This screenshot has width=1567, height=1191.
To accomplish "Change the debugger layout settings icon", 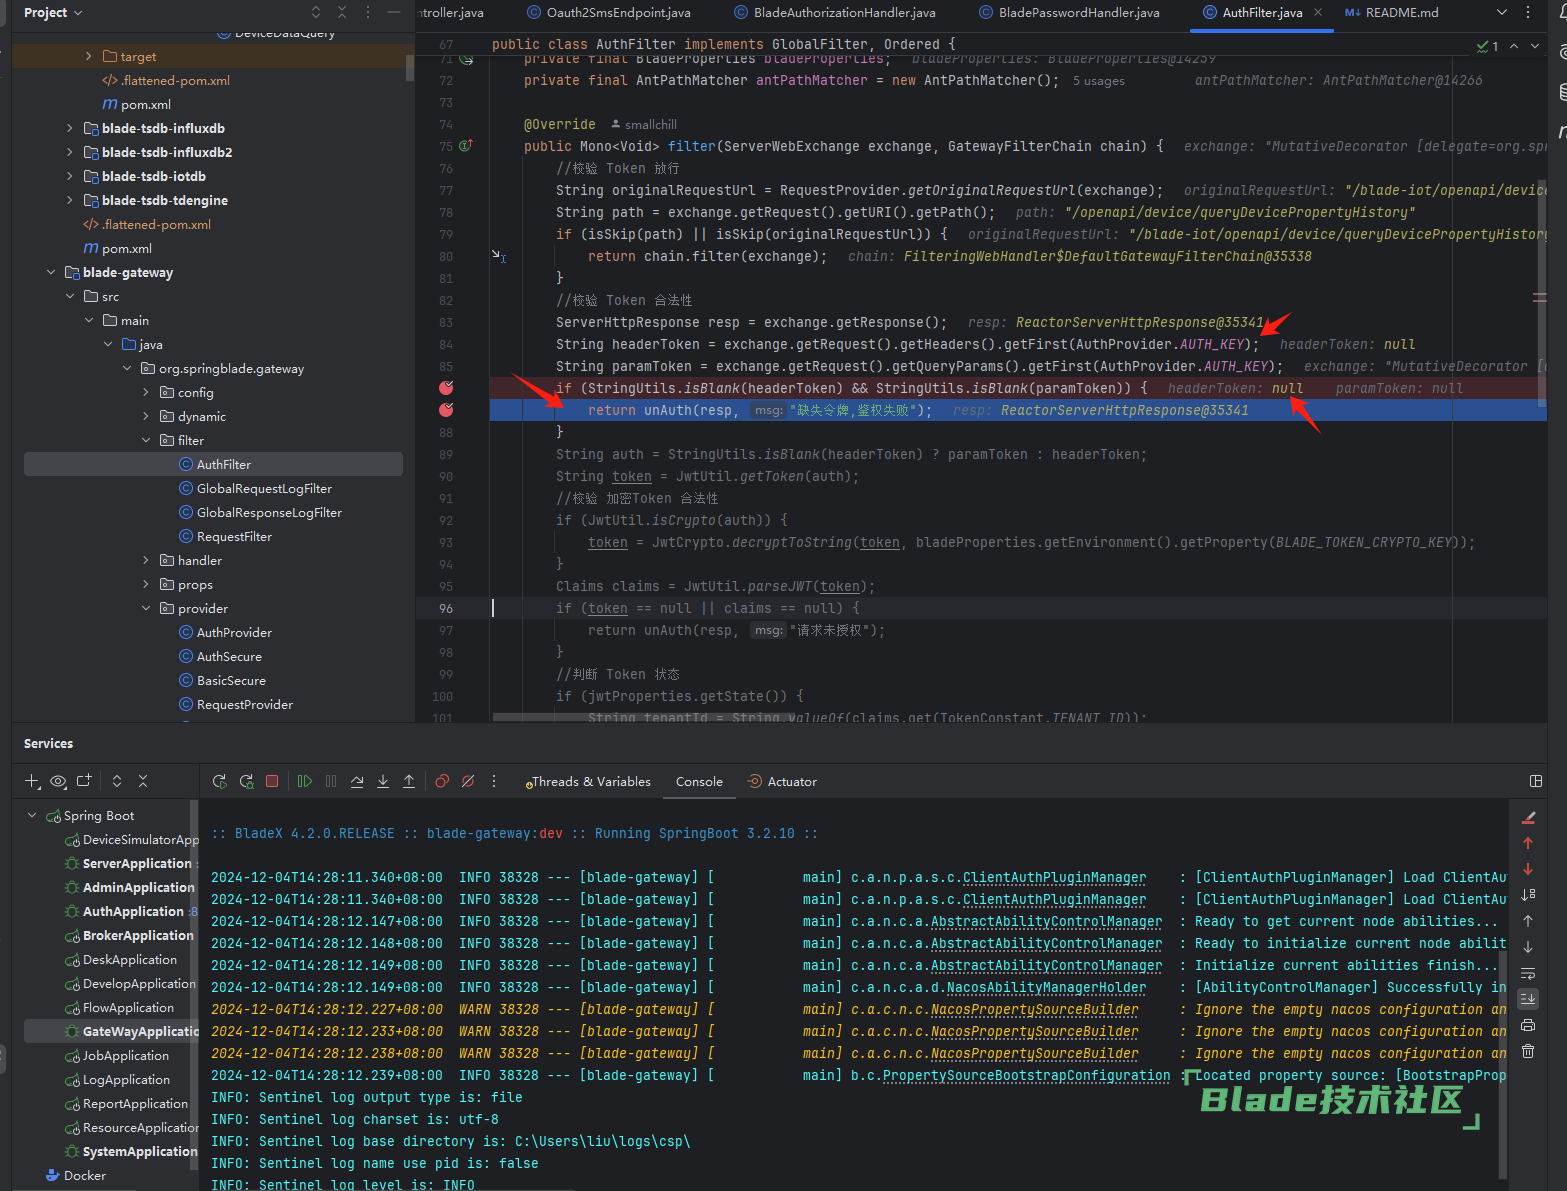I will (1536, 781).
